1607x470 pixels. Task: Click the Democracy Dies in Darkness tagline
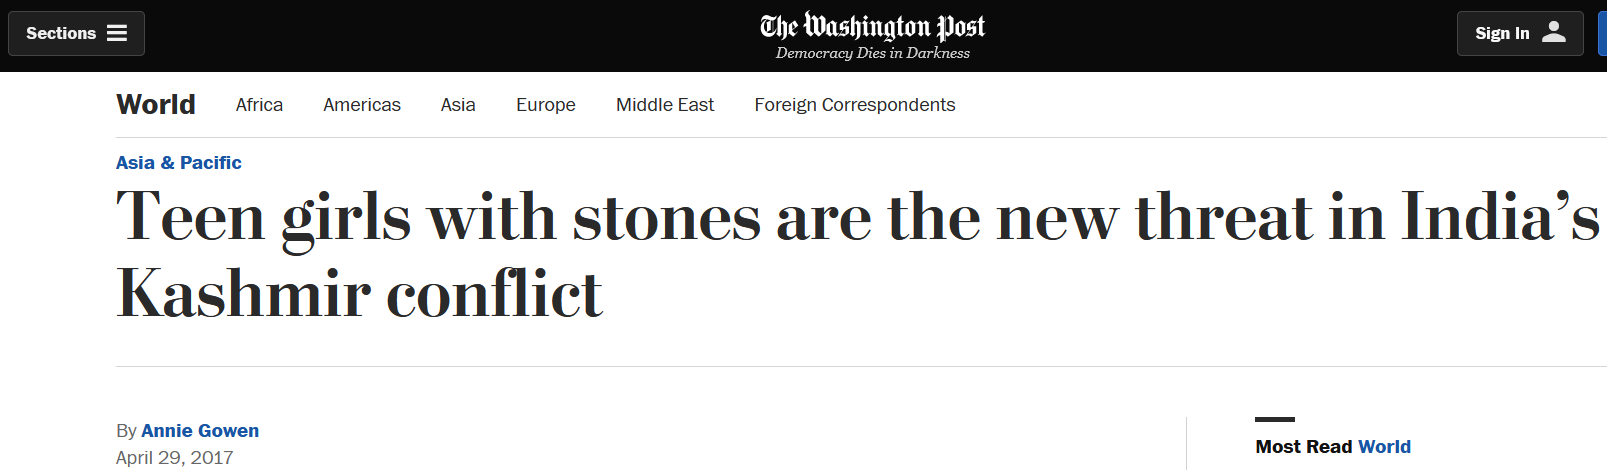pos(873,53)
